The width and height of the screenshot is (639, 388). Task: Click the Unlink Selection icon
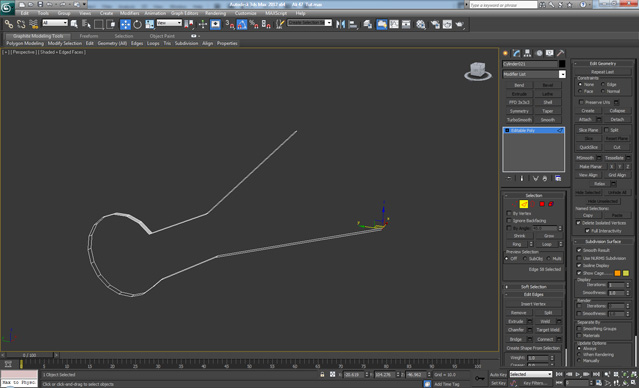point(21,24)
